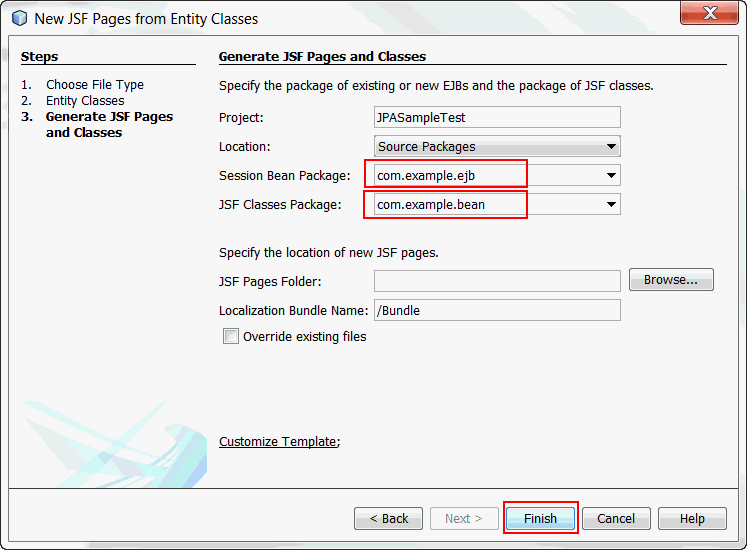Close the New JSF Pages dialog
747x550 pixels.
709,13
